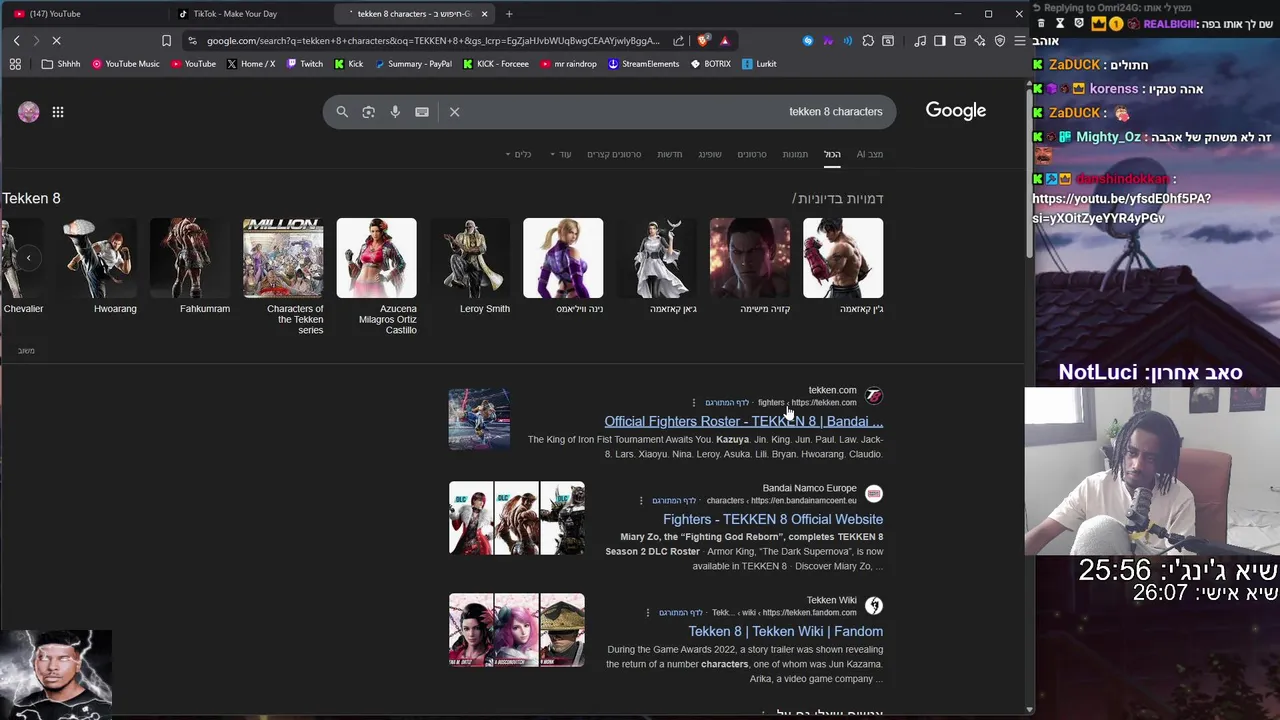Open the browser extensions puzzle icon
The width and height of the screenshot is (1280, 720).
point(868,41)
